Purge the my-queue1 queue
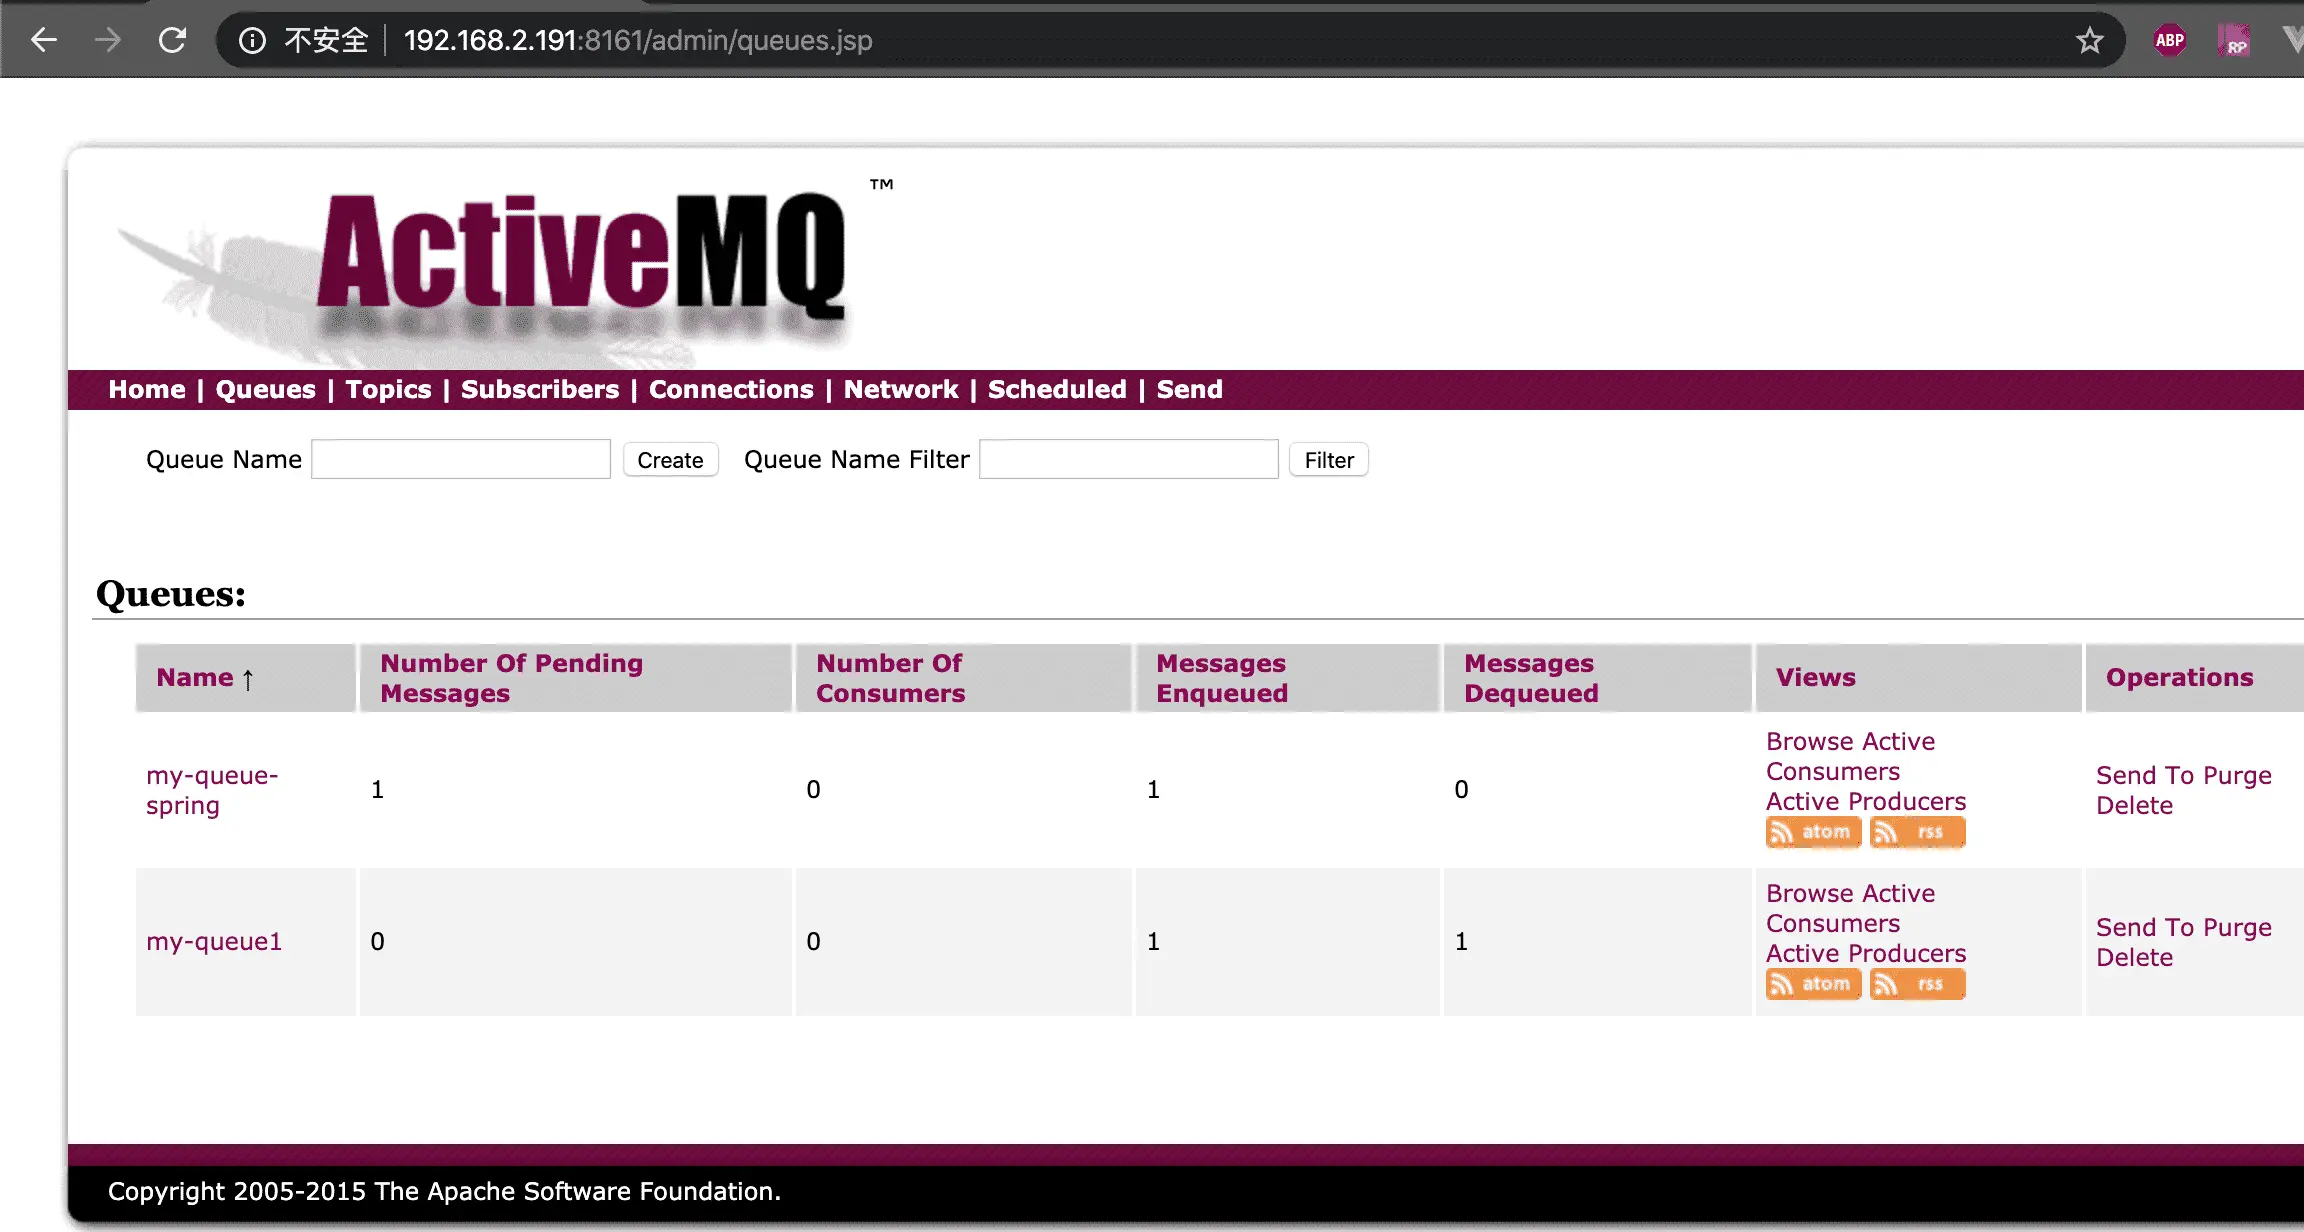Screen dimensions: 2304x1232 click(2237, 927)
